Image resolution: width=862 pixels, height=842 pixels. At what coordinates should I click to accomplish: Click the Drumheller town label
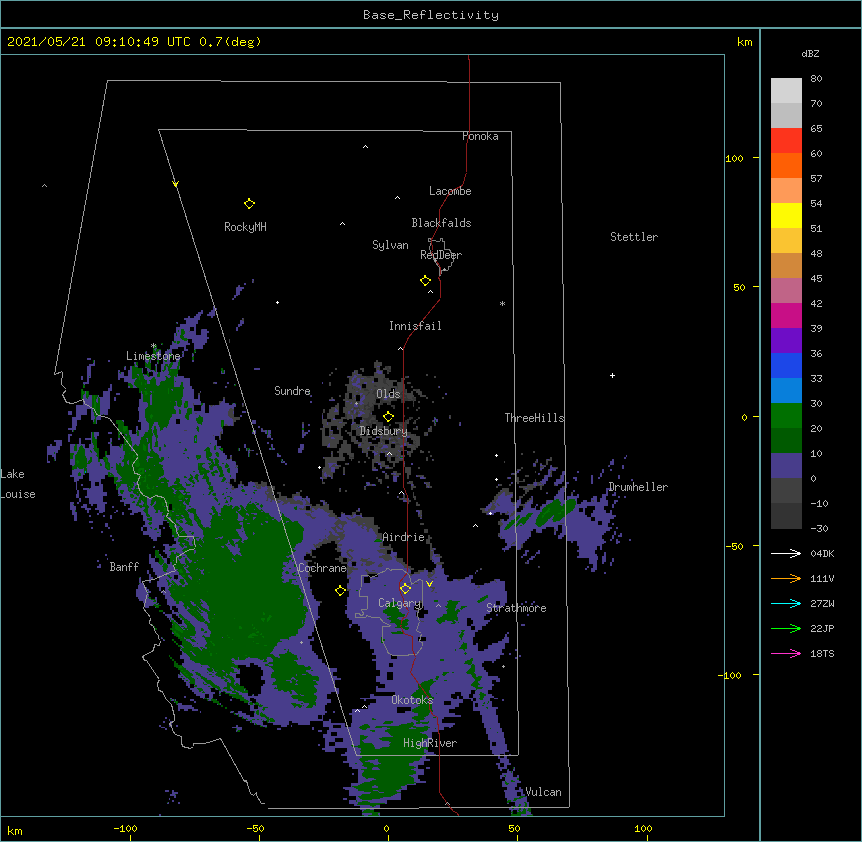(638, 487)
